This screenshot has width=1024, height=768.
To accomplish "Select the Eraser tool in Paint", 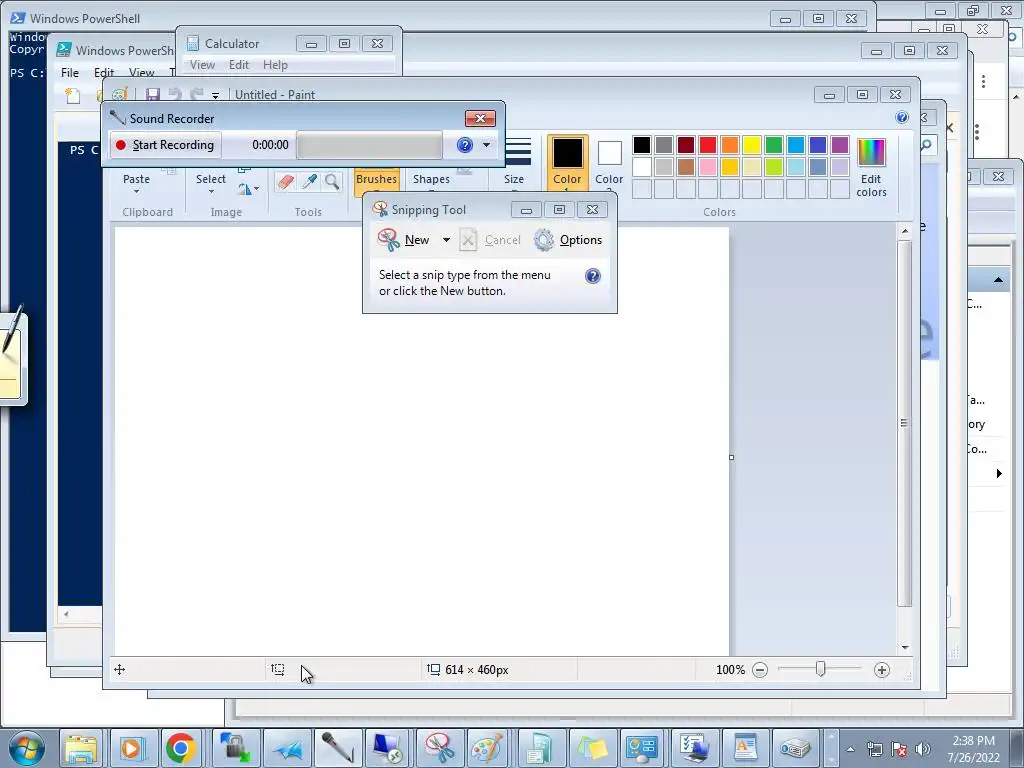I will pyautogui.click(x=285, y=181).
